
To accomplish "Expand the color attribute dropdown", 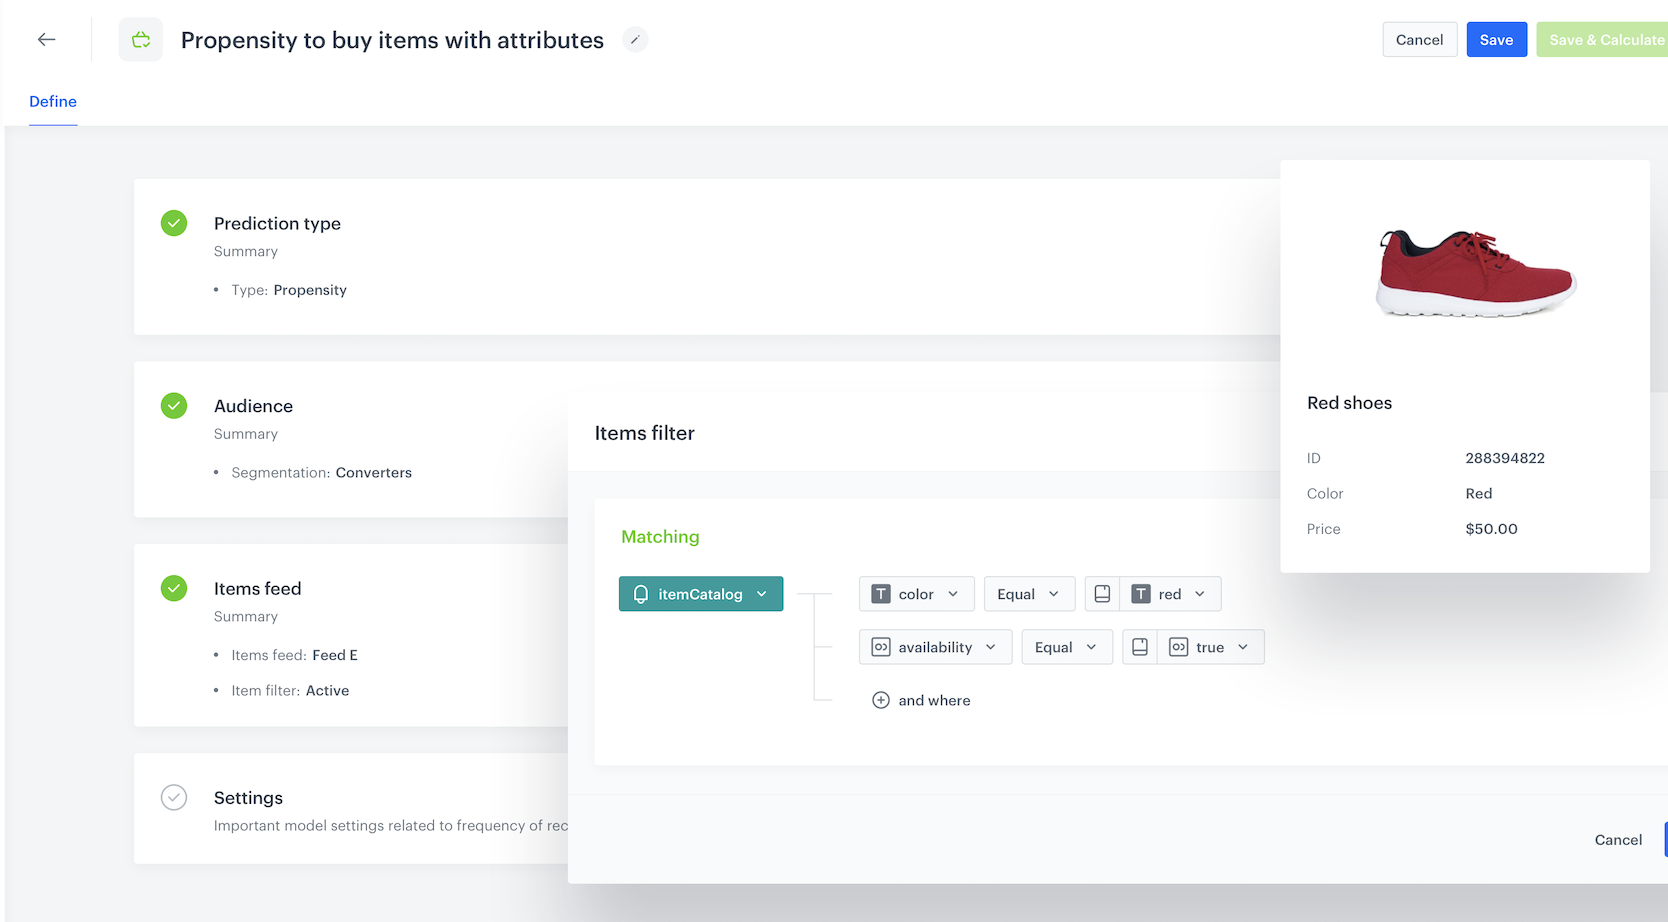I will pyautogui.click(x=952, y=594).
